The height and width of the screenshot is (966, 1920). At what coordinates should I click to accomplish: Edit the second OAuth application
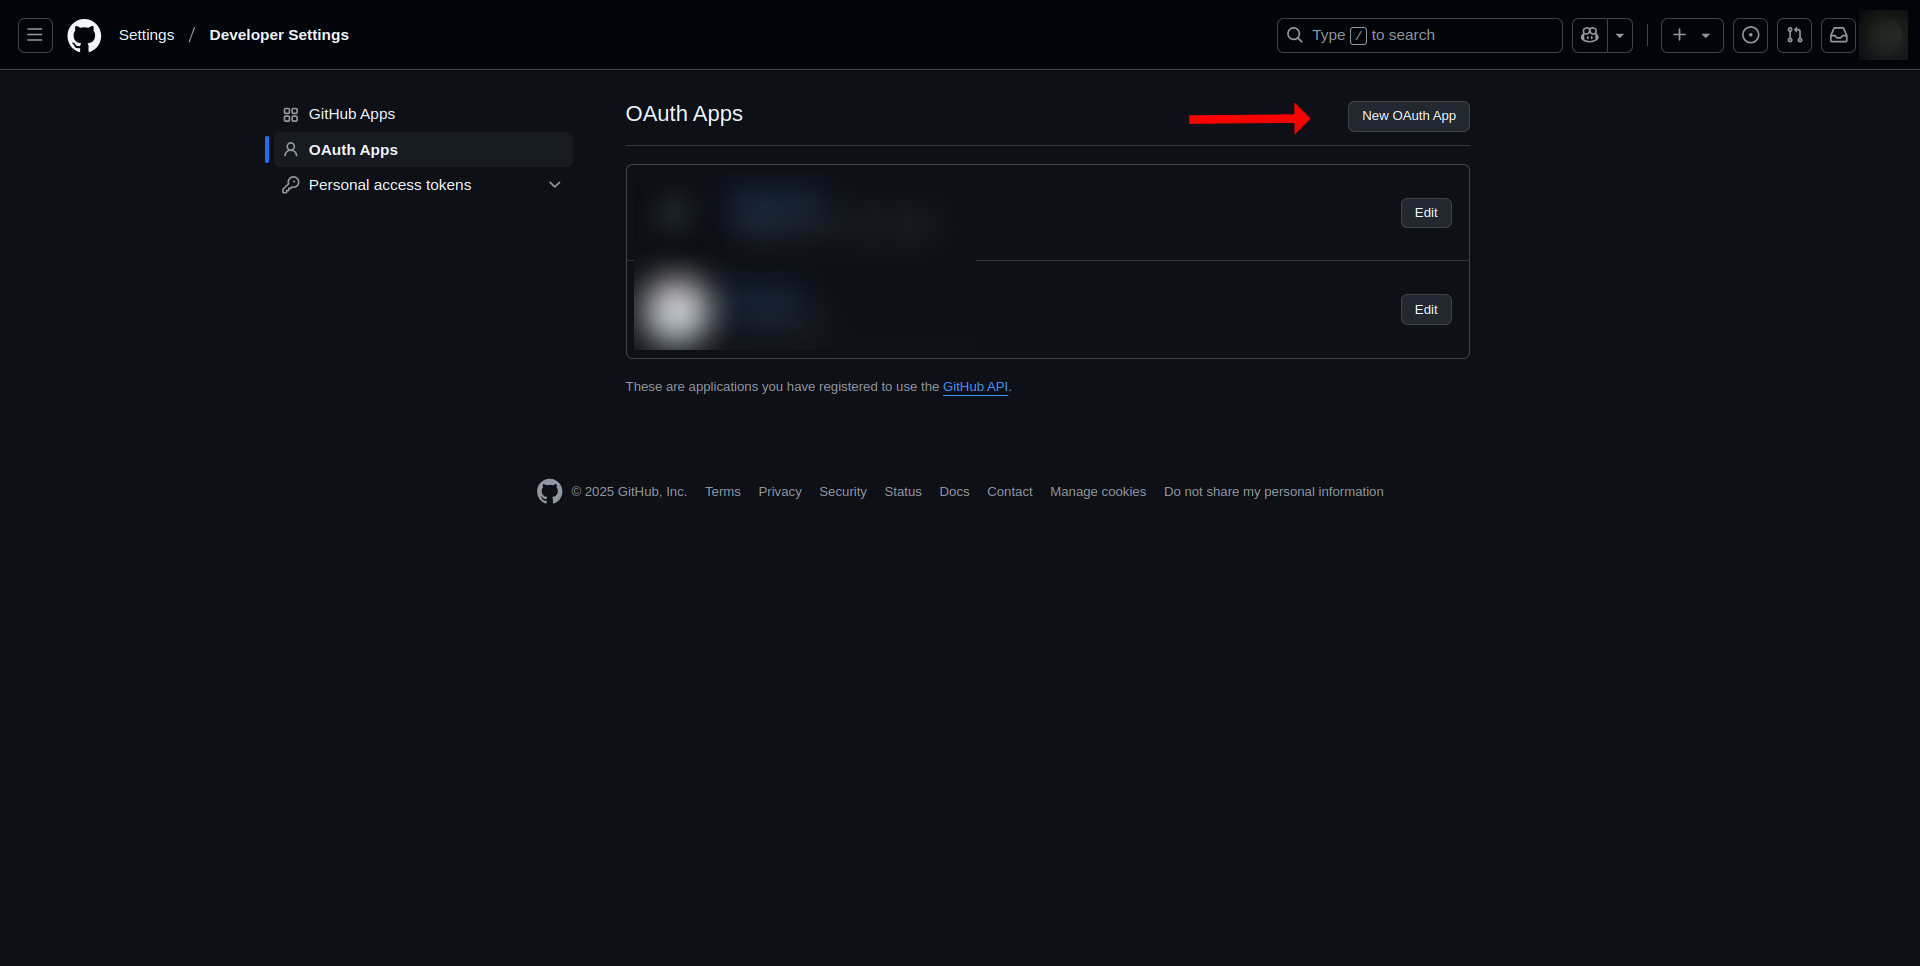tap(1426, 310)
